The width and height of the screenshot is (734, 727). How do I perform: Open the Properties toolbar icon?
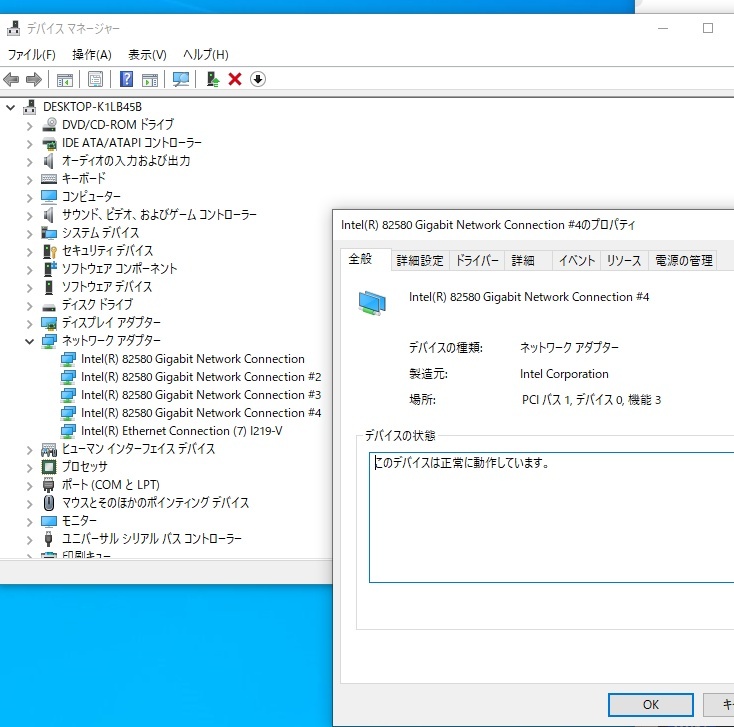coord(95,80)
